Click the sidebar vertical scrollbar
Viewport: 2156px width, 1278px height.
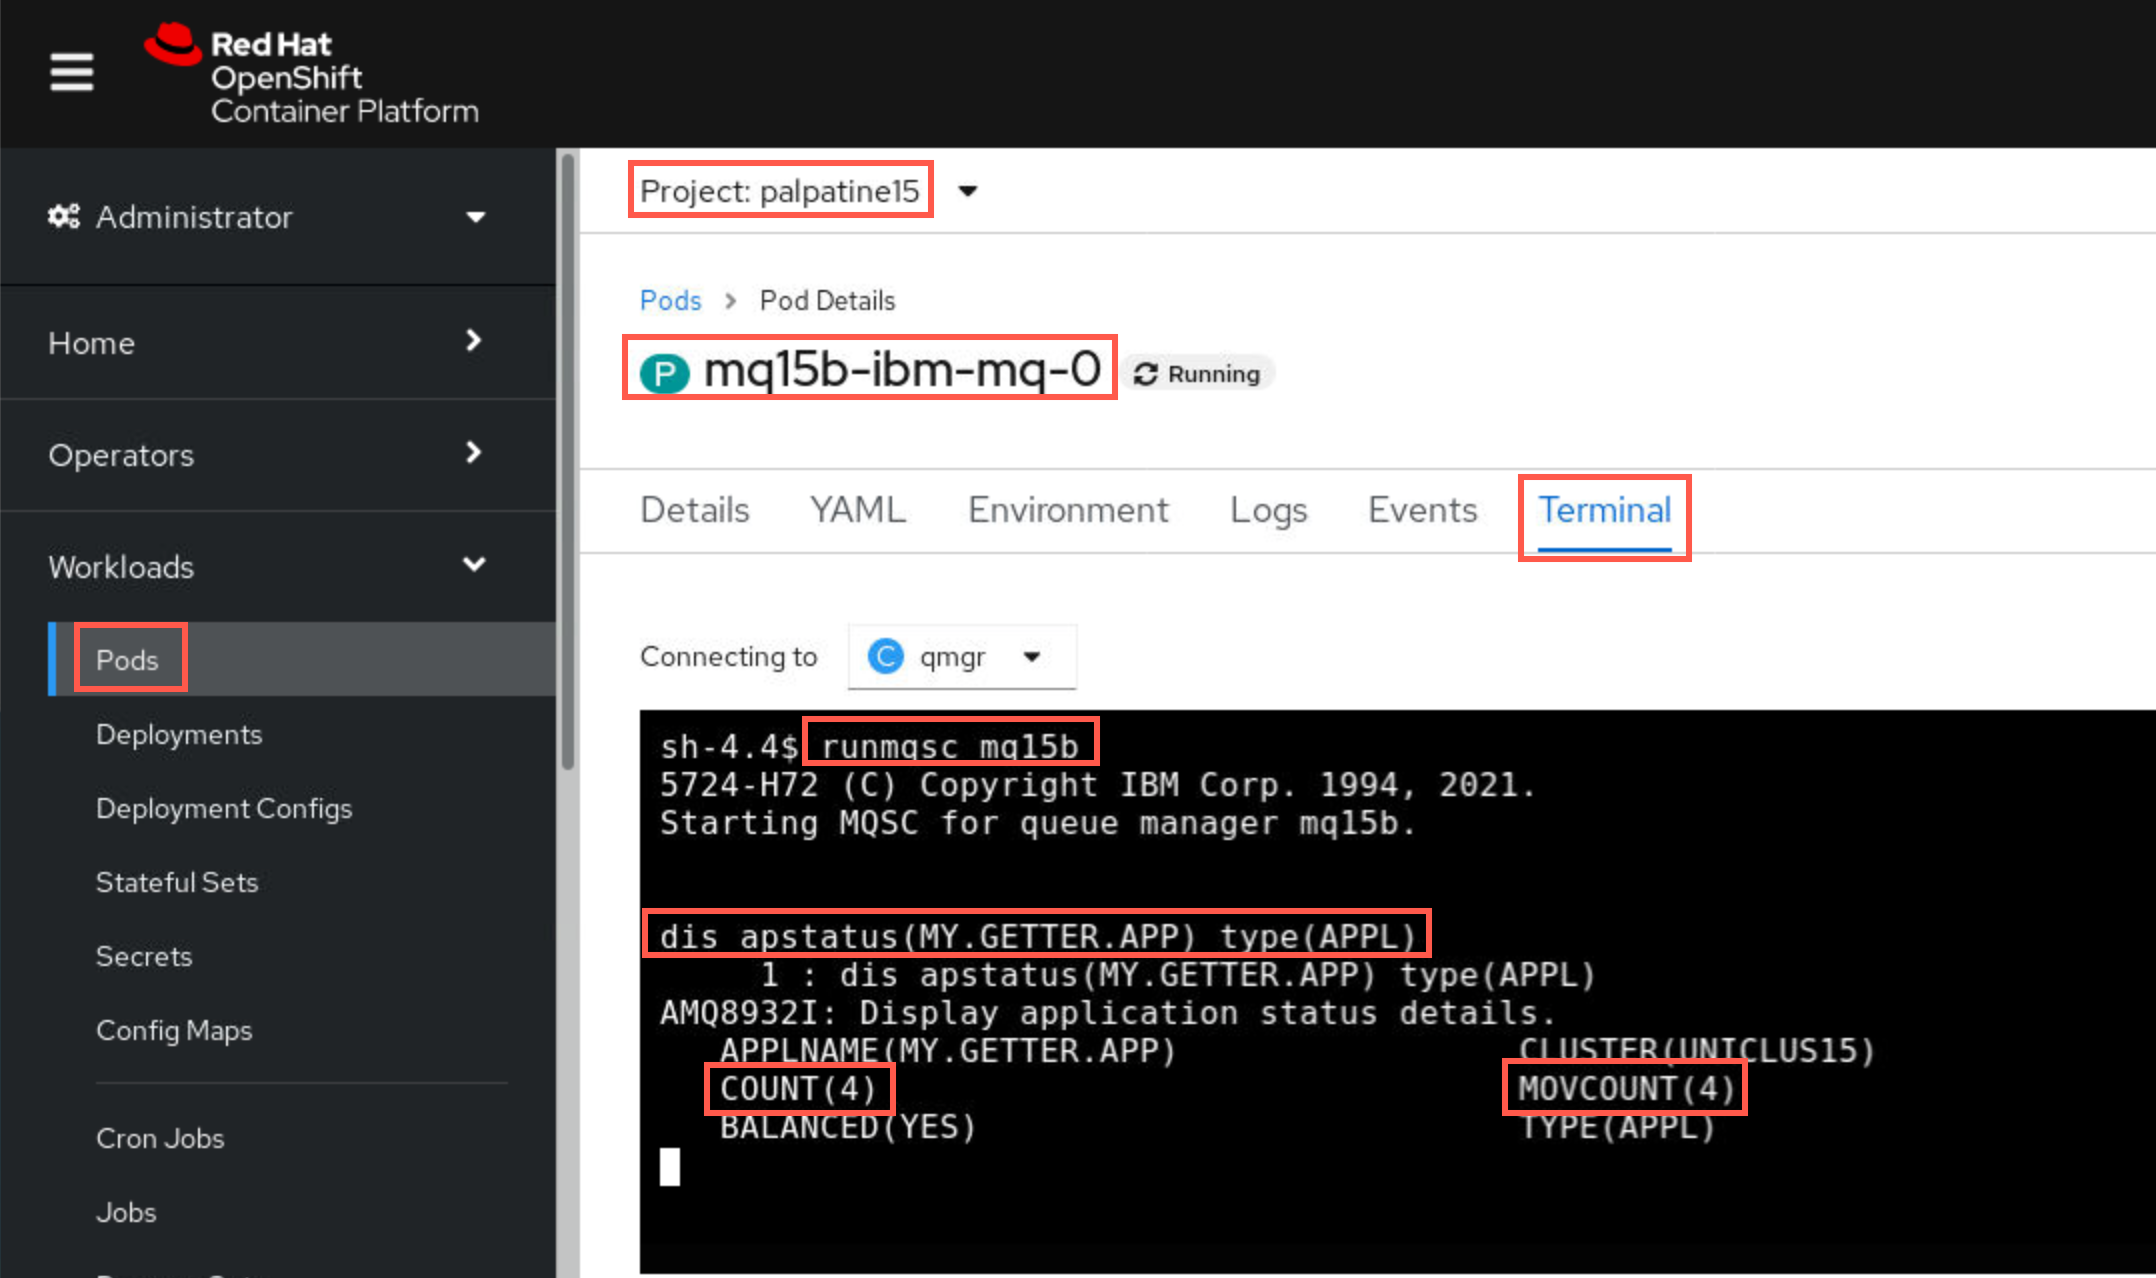pos(568,460)
